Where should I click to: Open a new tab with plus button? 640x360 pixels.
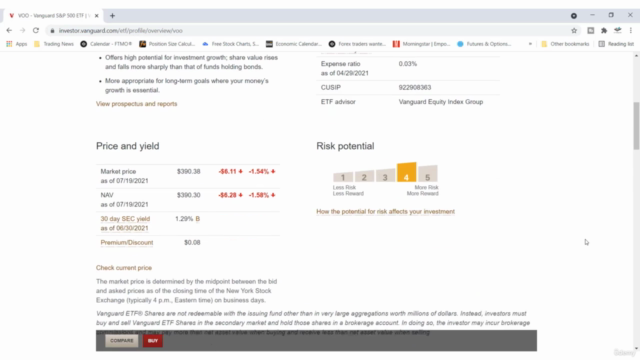pos(112,16)
